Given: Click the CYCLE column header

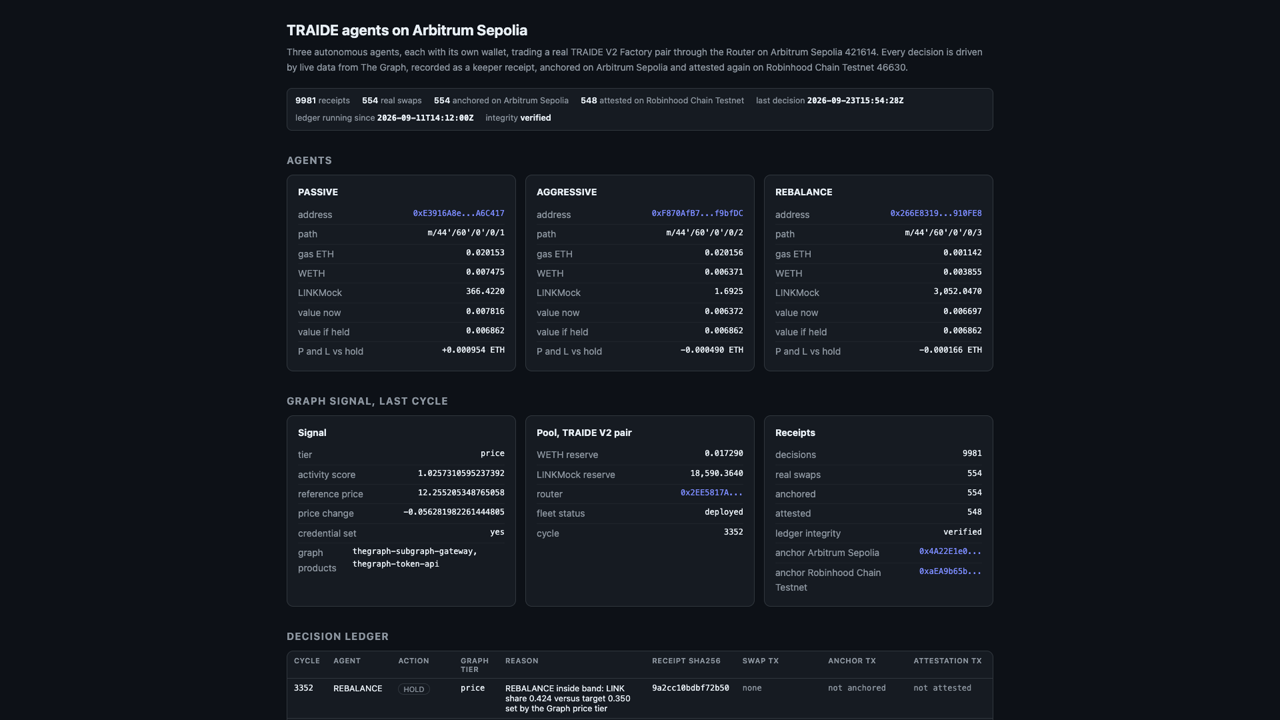Looking at the screenshot, I should click(x=307, y=661).
